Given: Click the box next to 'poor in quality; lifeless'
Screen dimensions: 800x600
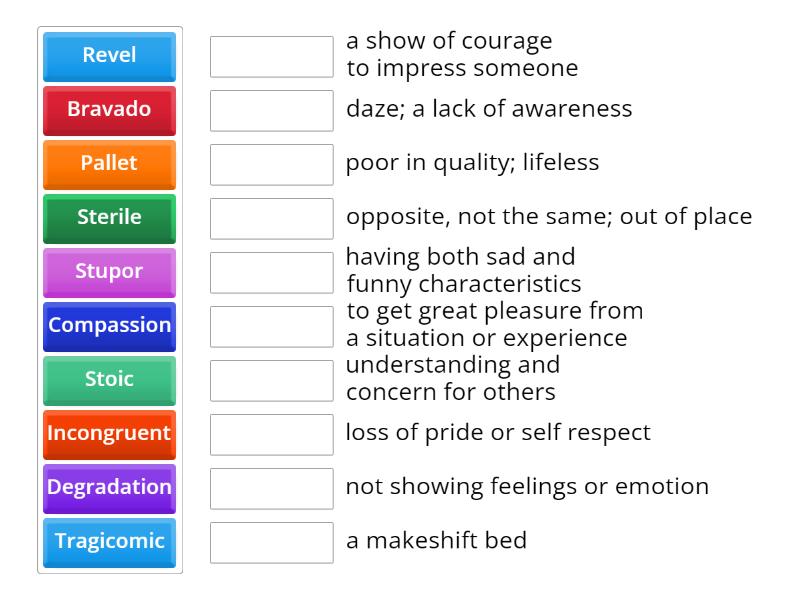Looking at the screenshot, I should coord(272,165).
